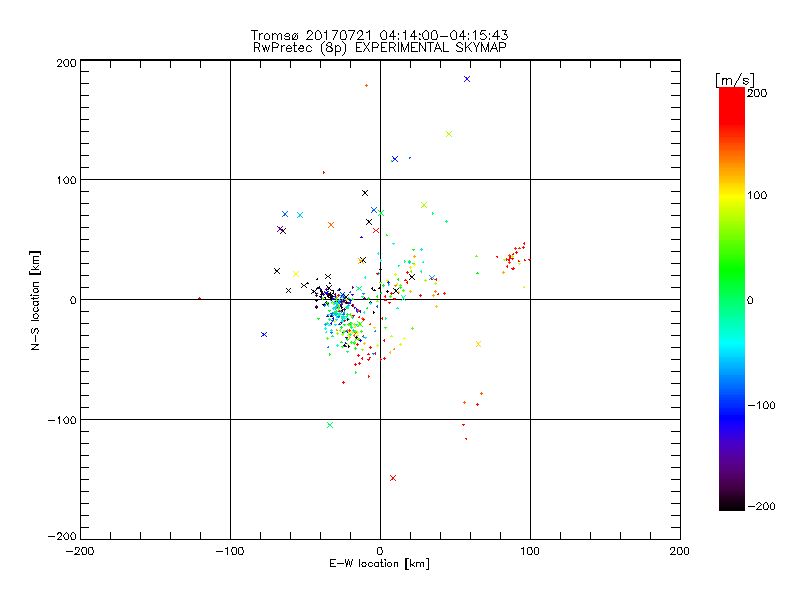800x600 pixels.
Task: Select the isolated red dot at far left on zero line
Action: [x=199, y=298]
